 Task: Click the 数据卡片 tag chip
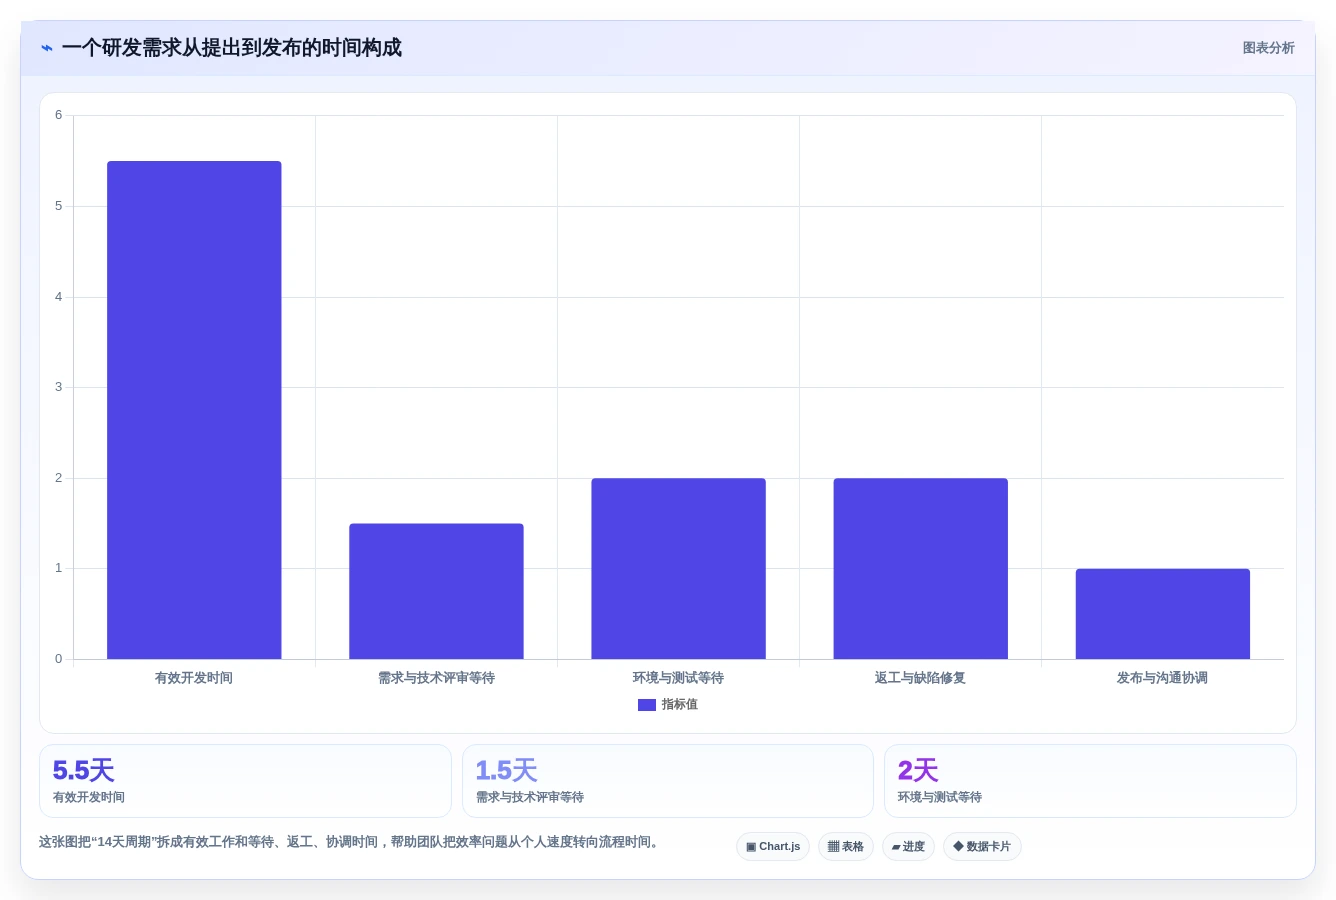pos(982,847)
